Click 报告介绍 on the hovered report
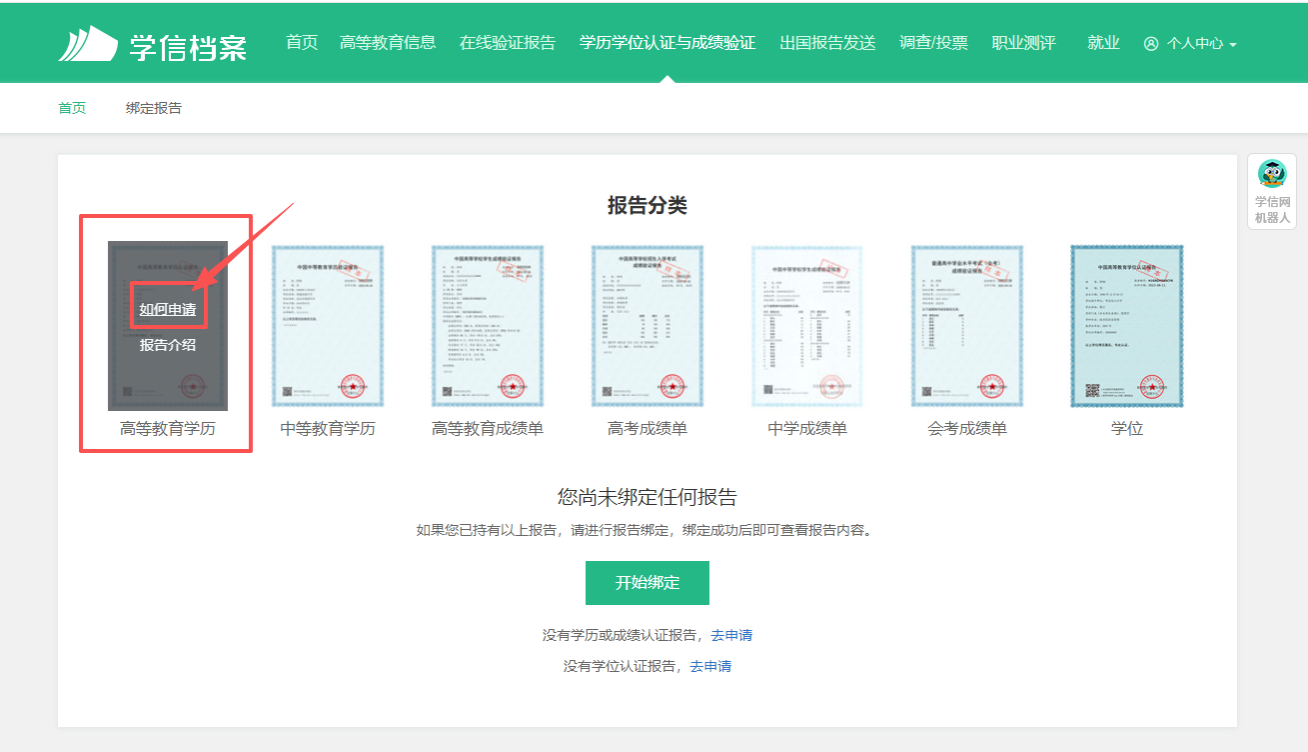 point(168,345)
